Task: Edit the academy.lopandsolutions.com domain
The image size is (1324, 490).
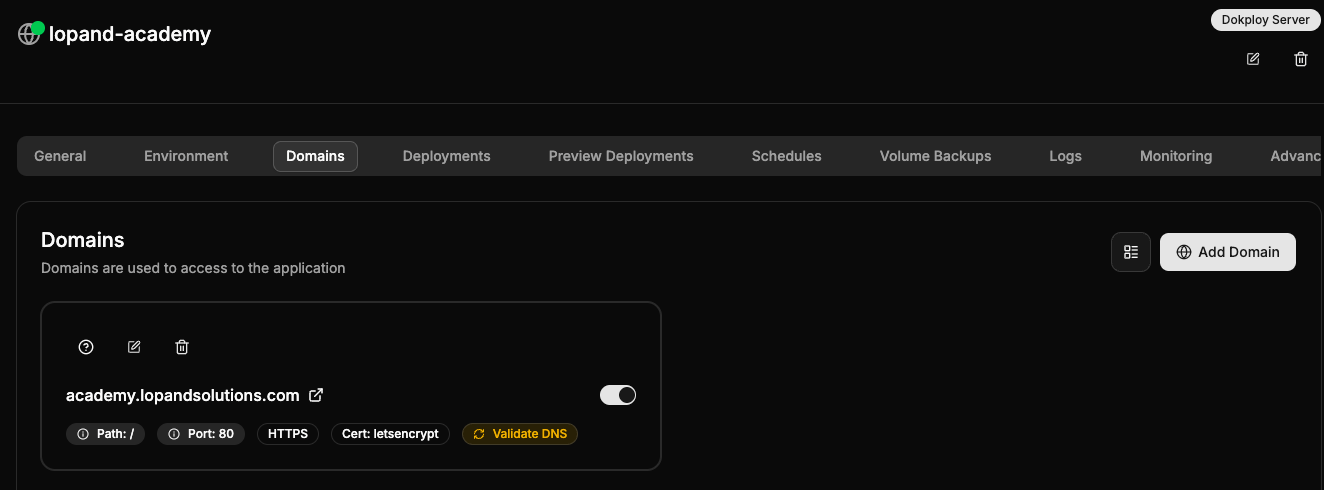Action: (134, 347)
